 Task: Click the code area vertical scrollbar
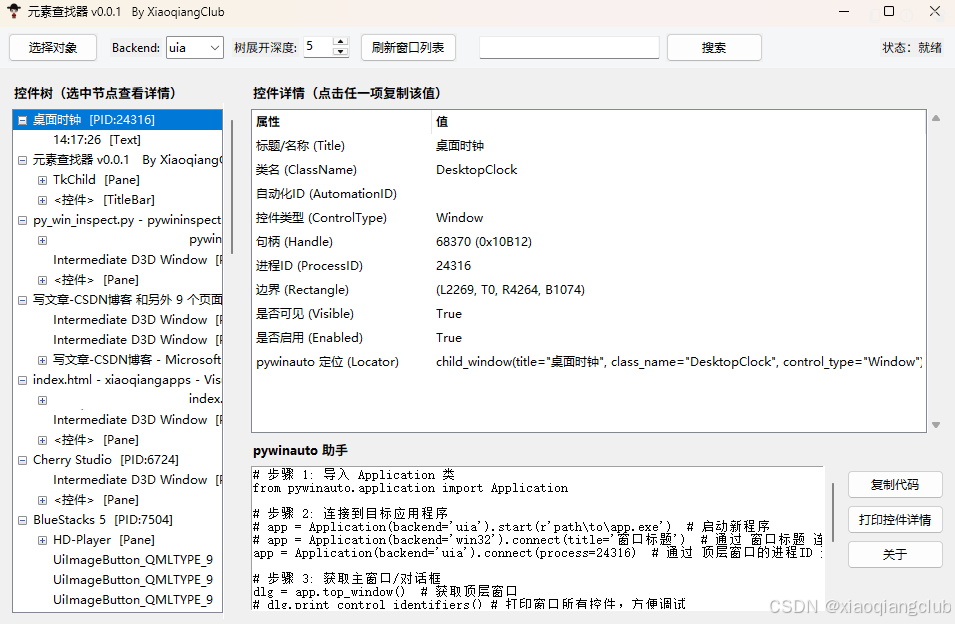(833, 513)
